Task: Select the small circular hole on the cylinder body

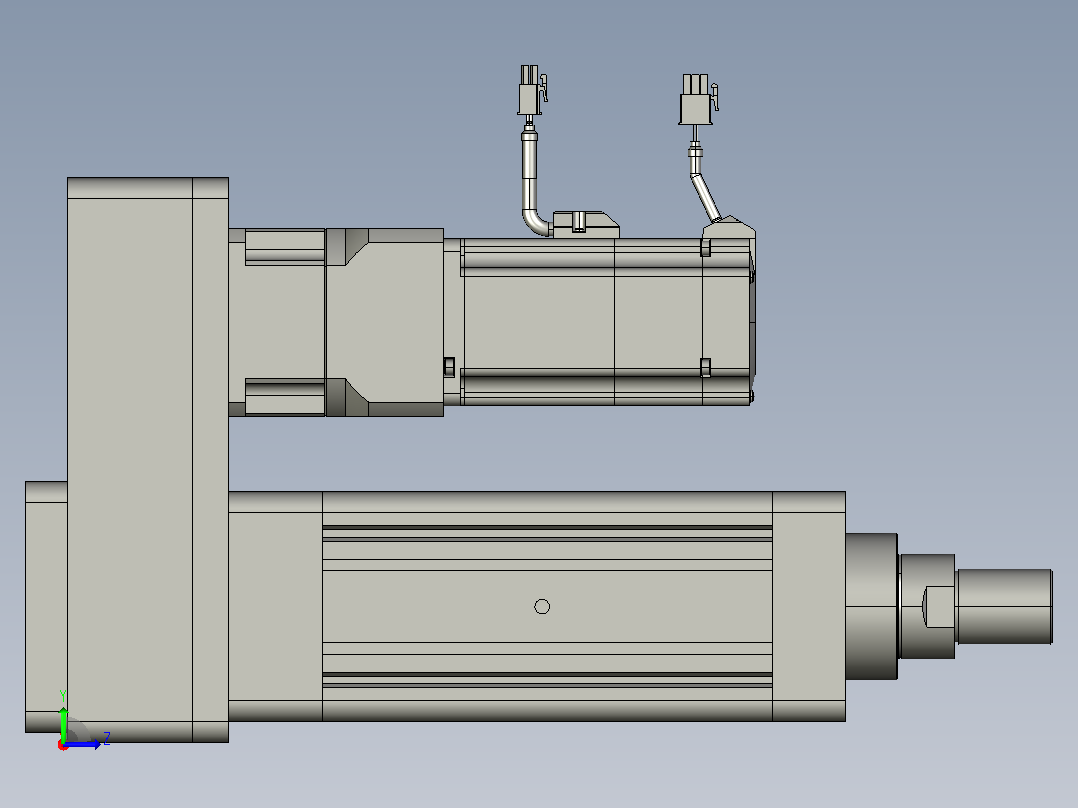Action: click(x=542, y=606)
